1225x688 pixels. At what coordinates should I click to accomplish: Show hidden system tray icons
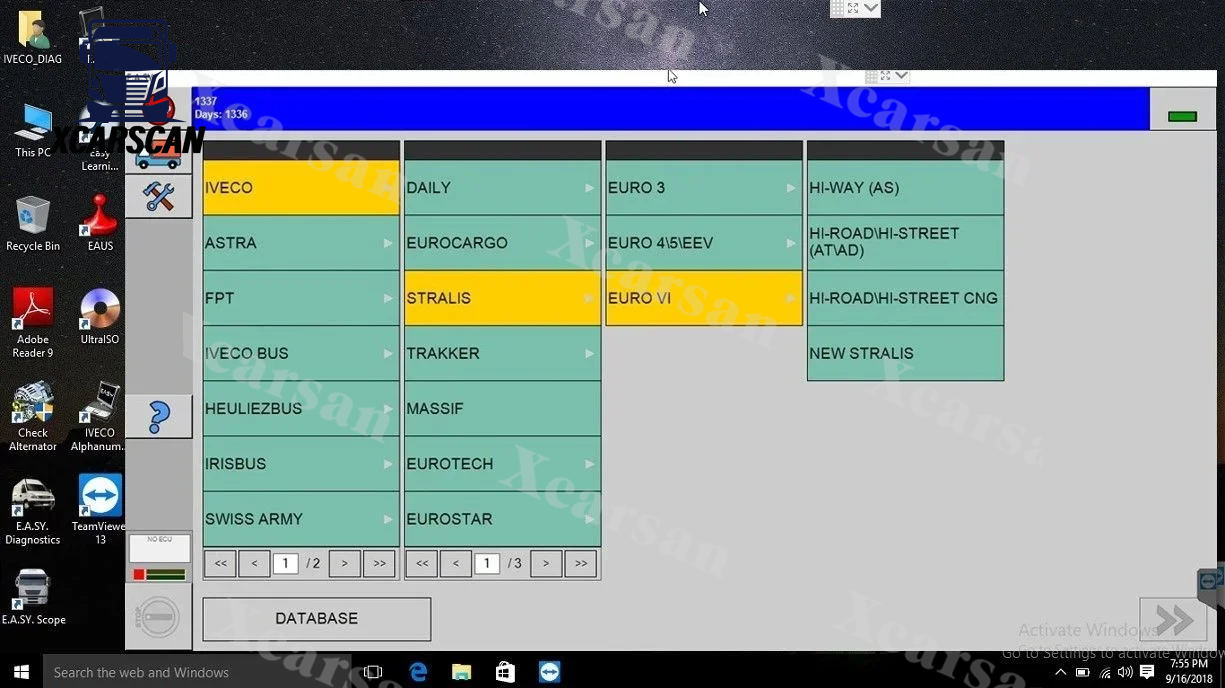[1060, 673]
